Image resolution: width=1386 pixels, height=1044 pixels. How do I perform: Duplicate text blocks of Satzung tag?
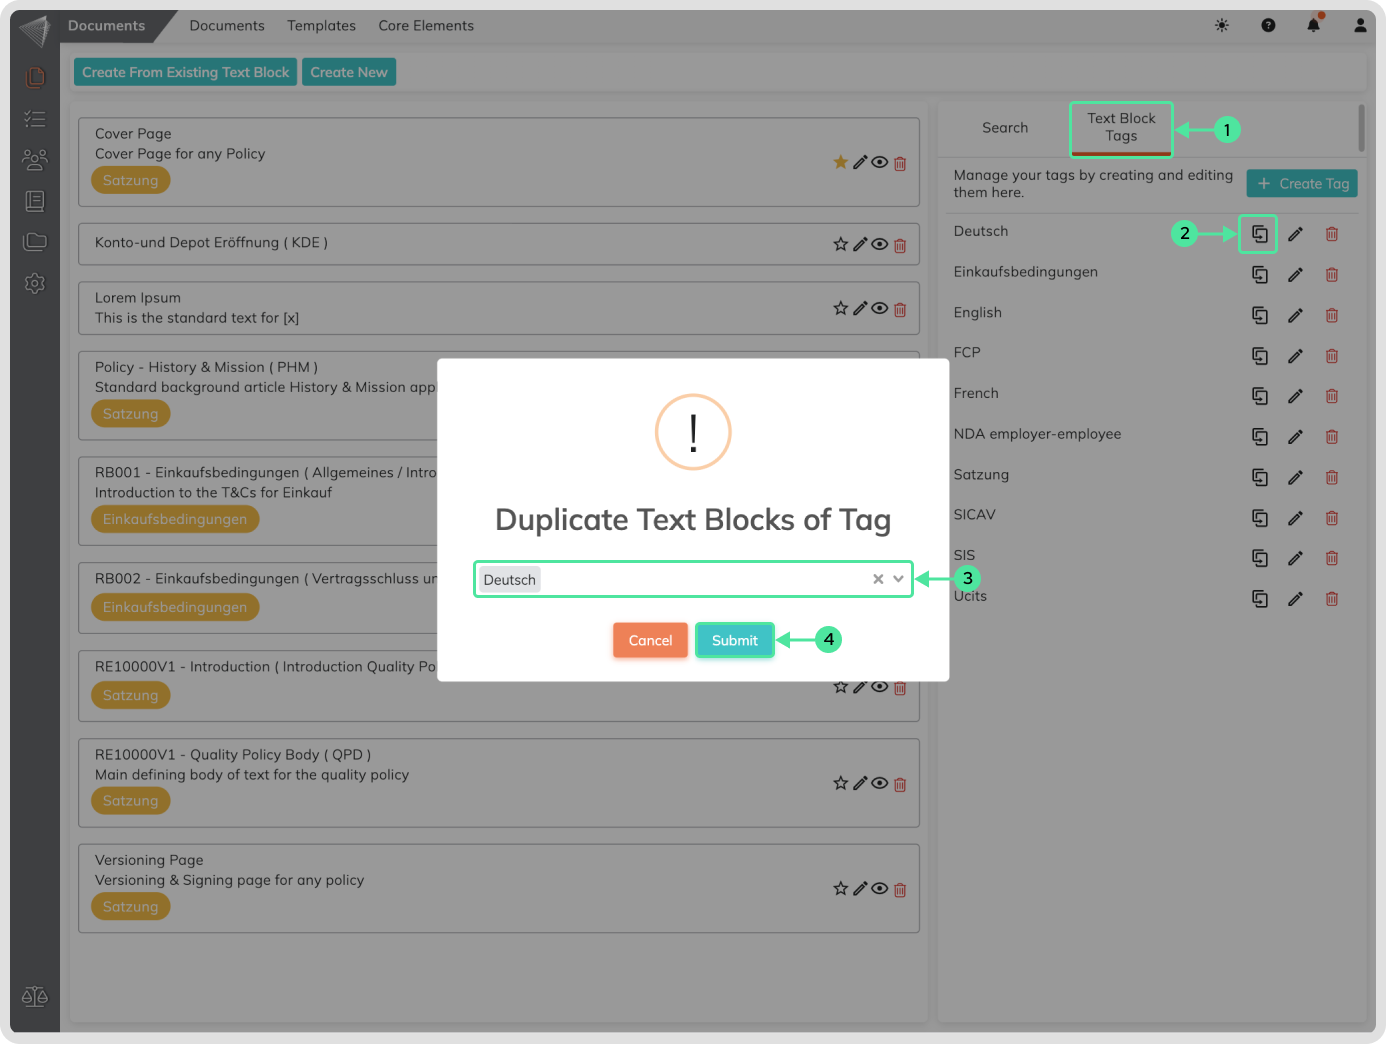[x=1259, y=477]
